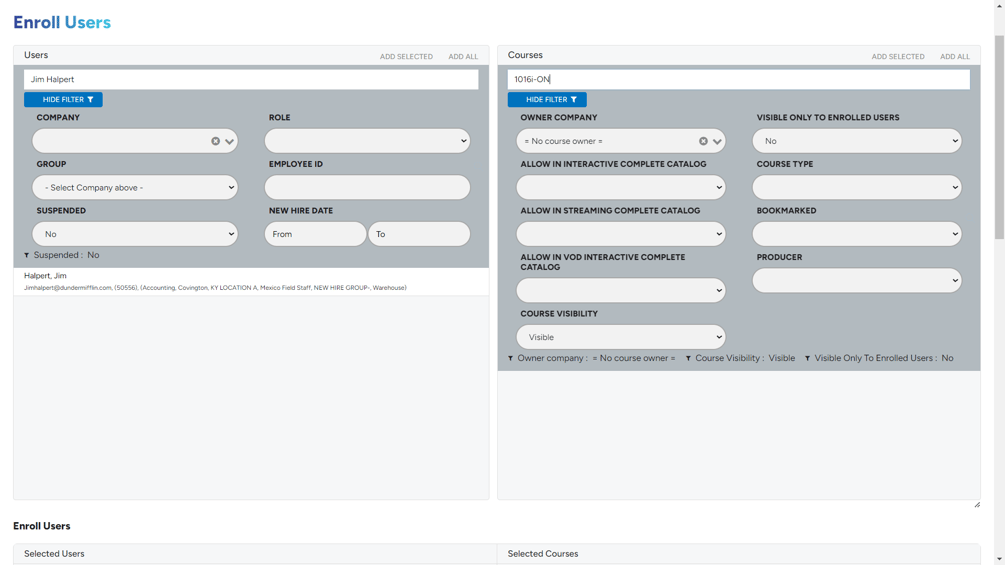The height and width of the screenshot is (565, 1005).
Task: Click Add All in Courses panel
Action: point(954,56)
